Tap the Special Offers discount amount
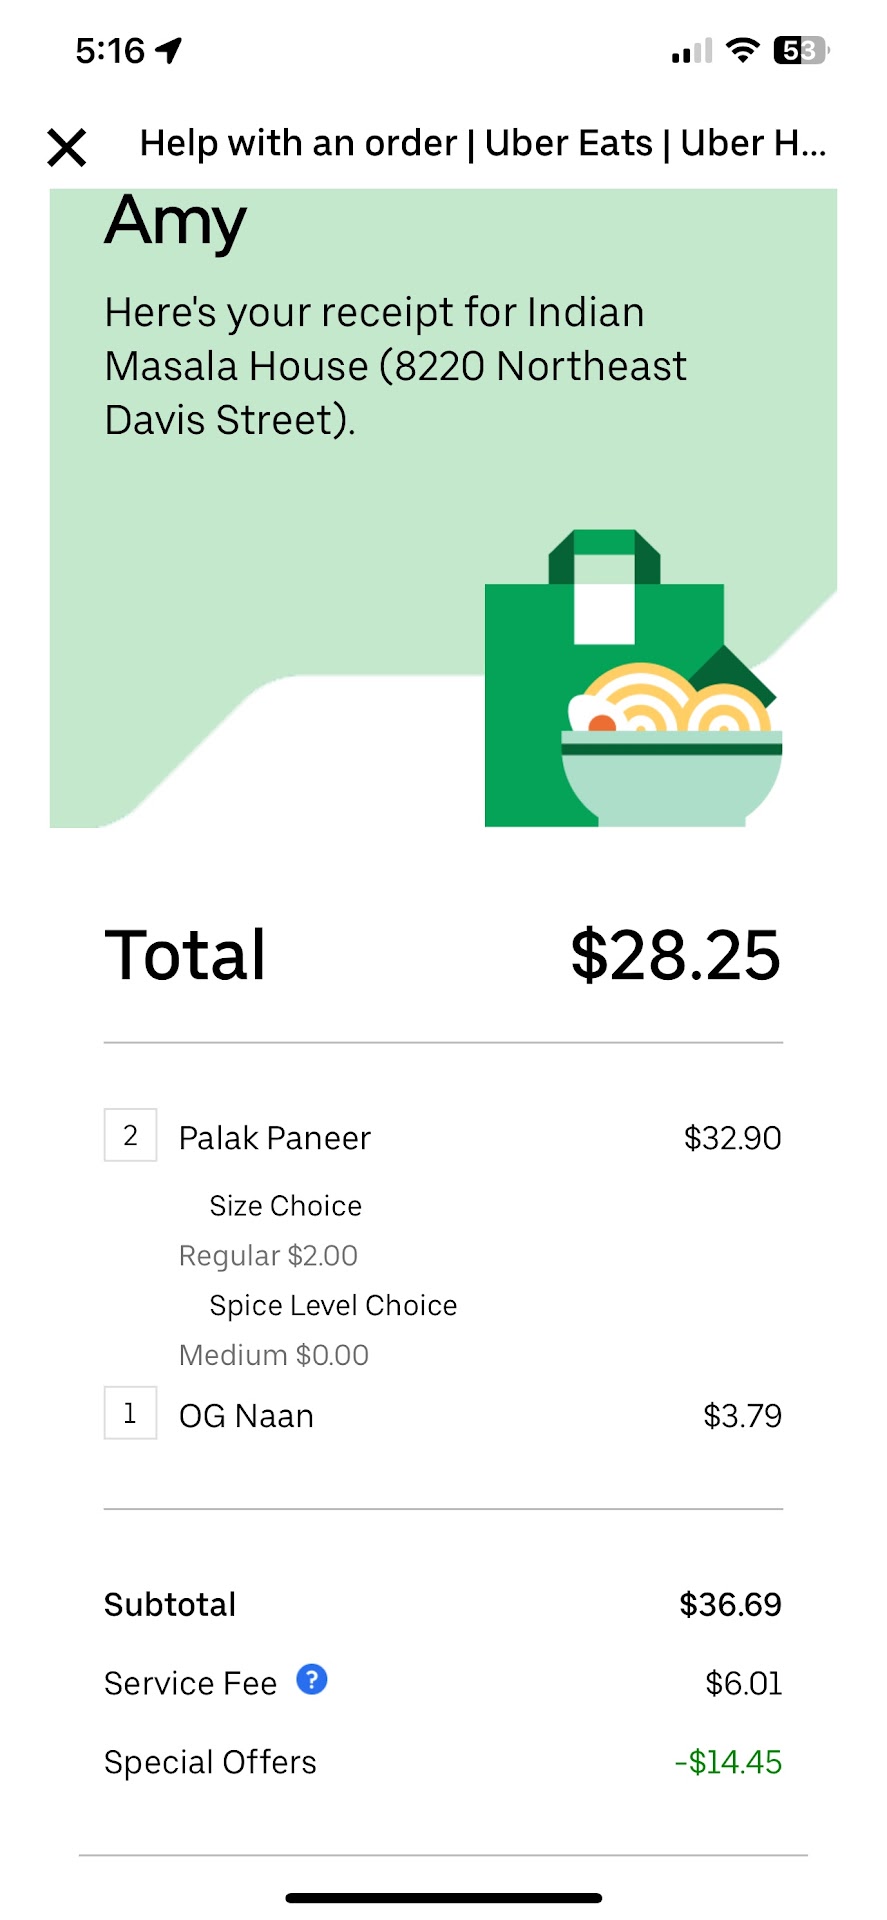 pyautogui.click(x=728, y=1762)
